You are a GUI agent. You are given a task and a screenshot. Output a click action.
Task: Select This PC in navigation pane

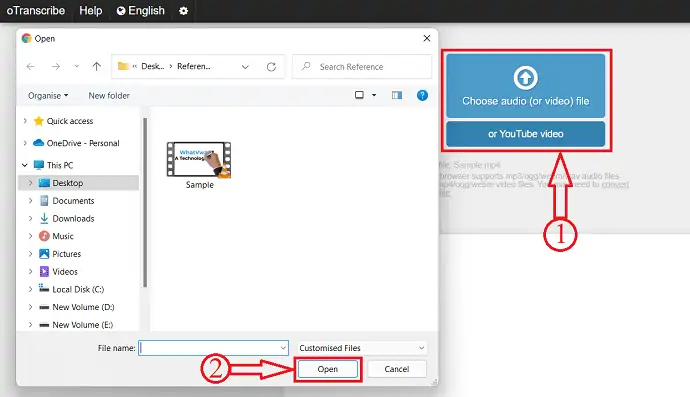(x=60, y=165)
